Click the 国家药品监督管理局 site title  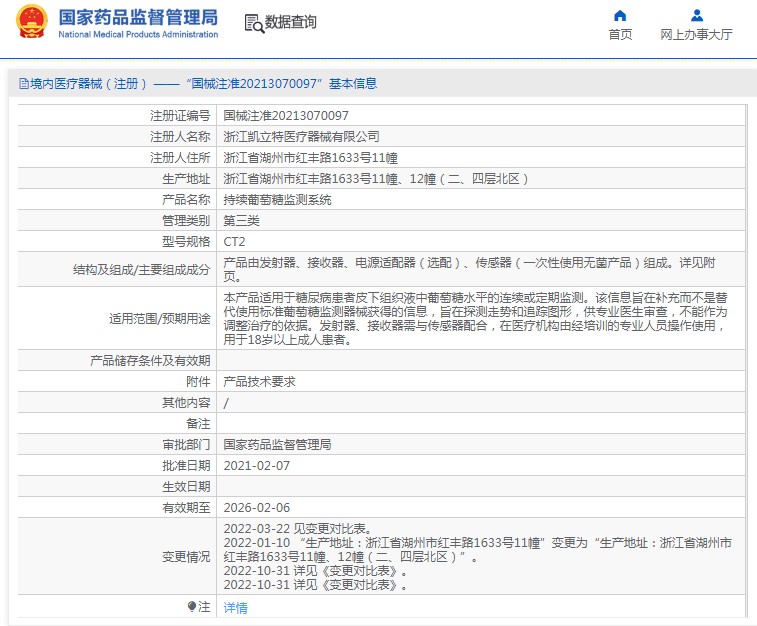pos(137,16)
